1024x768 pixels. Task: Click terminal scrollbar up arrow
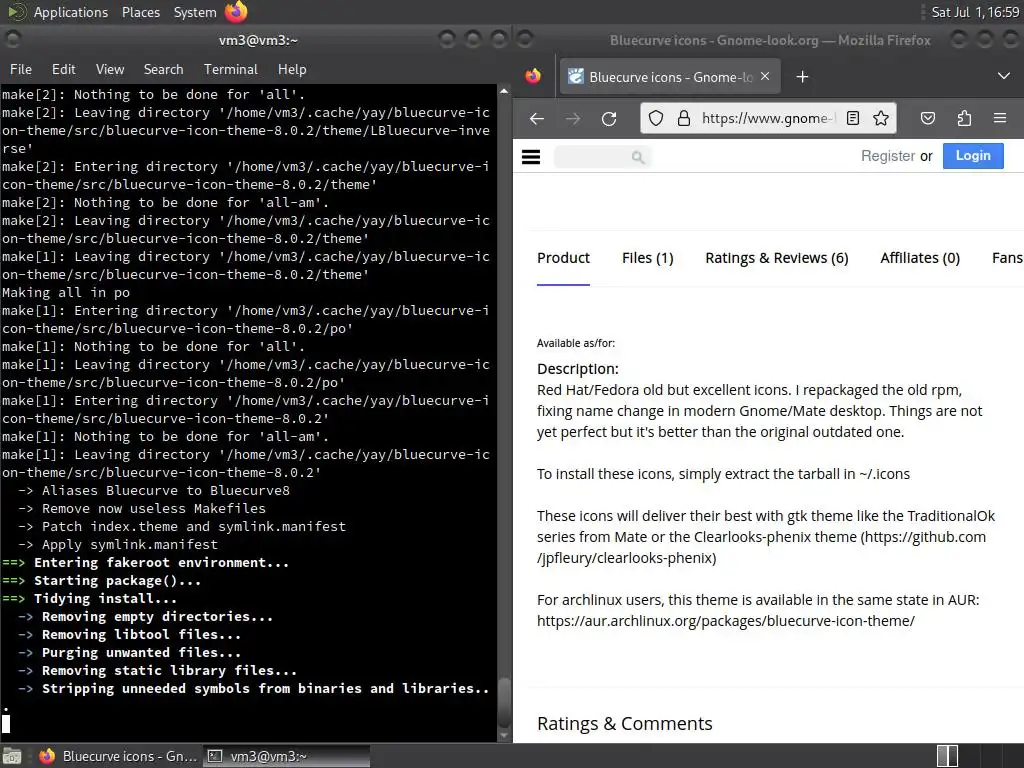pos(504,91)
